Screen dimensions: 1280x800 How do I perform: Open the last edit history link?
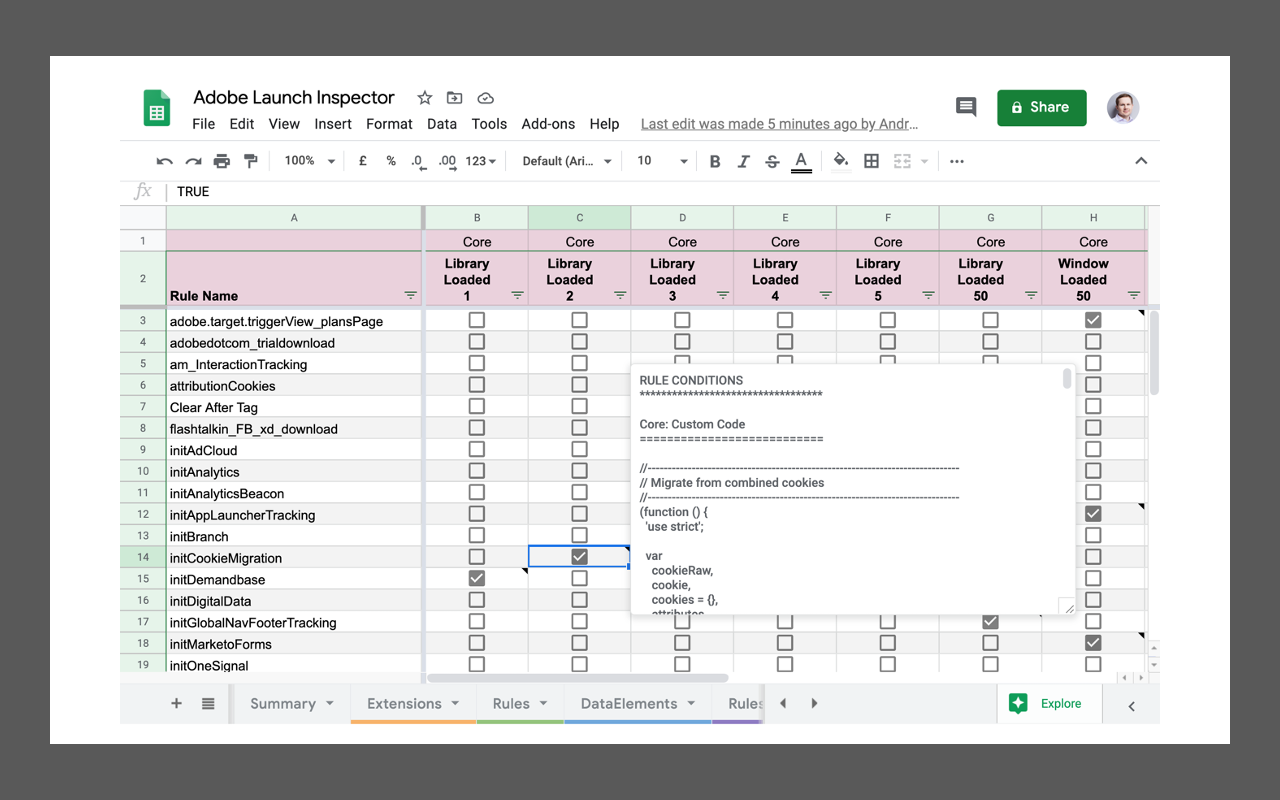[x=779, y=124]
